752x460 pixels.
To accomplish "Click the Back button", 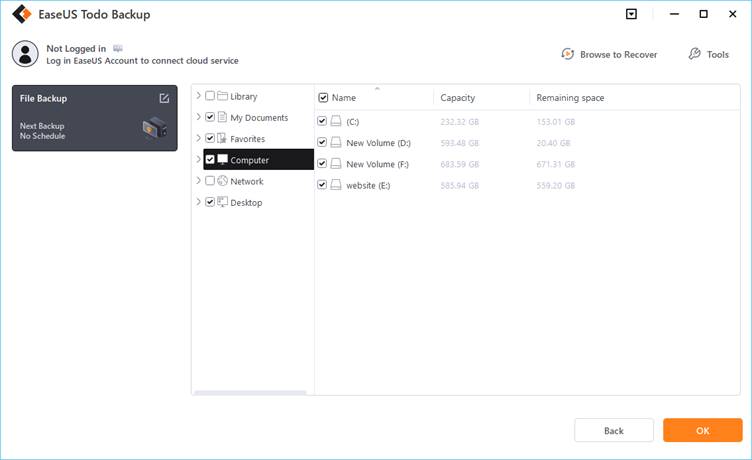I will [x=614, y=430].
